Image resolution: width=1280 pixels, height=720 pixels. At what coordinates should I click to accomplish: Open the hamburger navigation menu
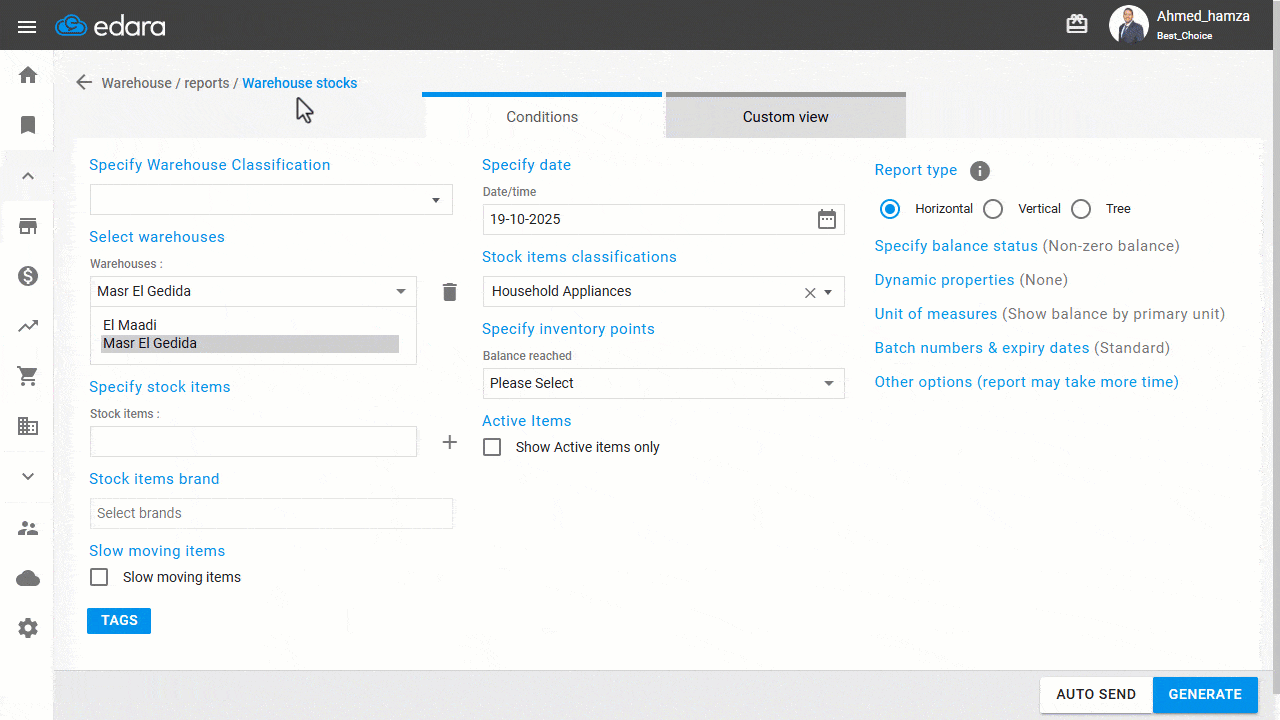pyautogui.click(x=27, y=26)
